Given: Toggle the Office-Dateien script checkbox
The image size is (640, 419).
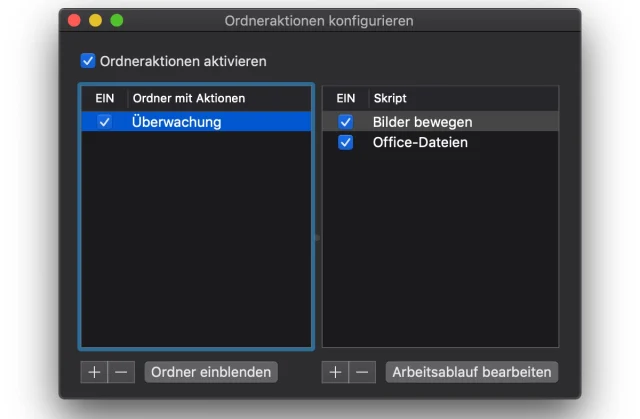Looking at the screenshot, I should coord(346,143).
